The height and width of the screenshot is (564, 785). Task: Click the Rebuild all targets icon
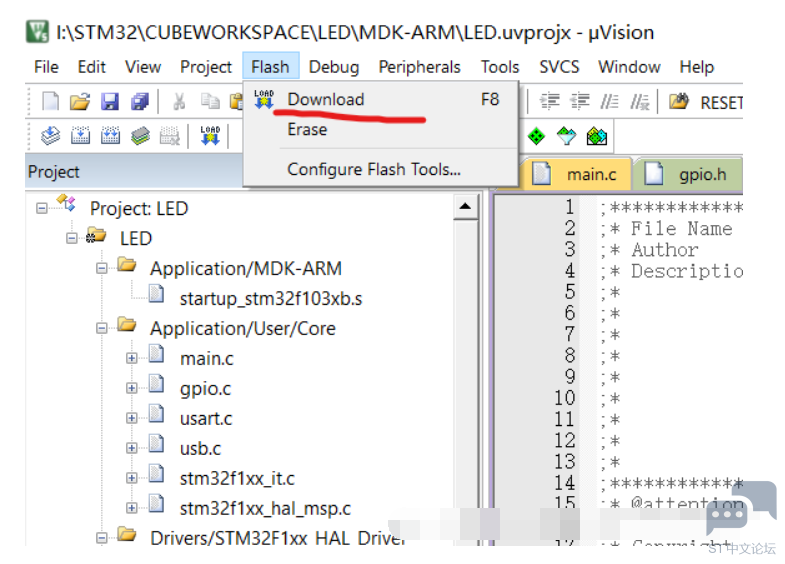(110, 136)
